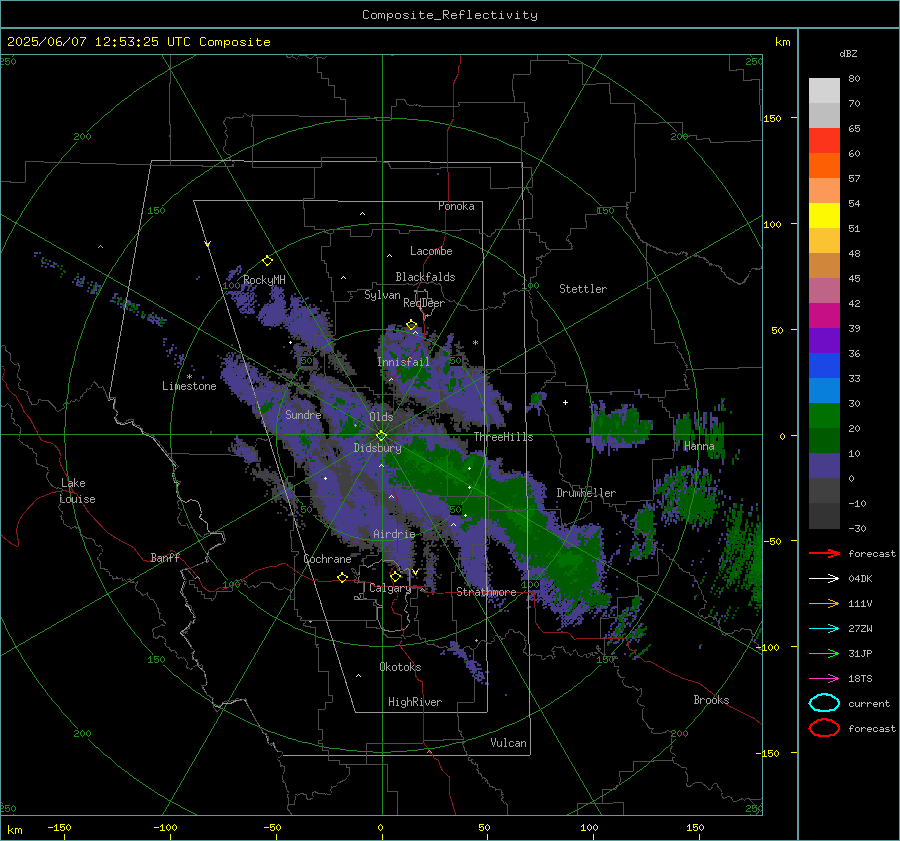Select the 54 dBZ yellow swatch
The image size is (900, 841).
824,215
